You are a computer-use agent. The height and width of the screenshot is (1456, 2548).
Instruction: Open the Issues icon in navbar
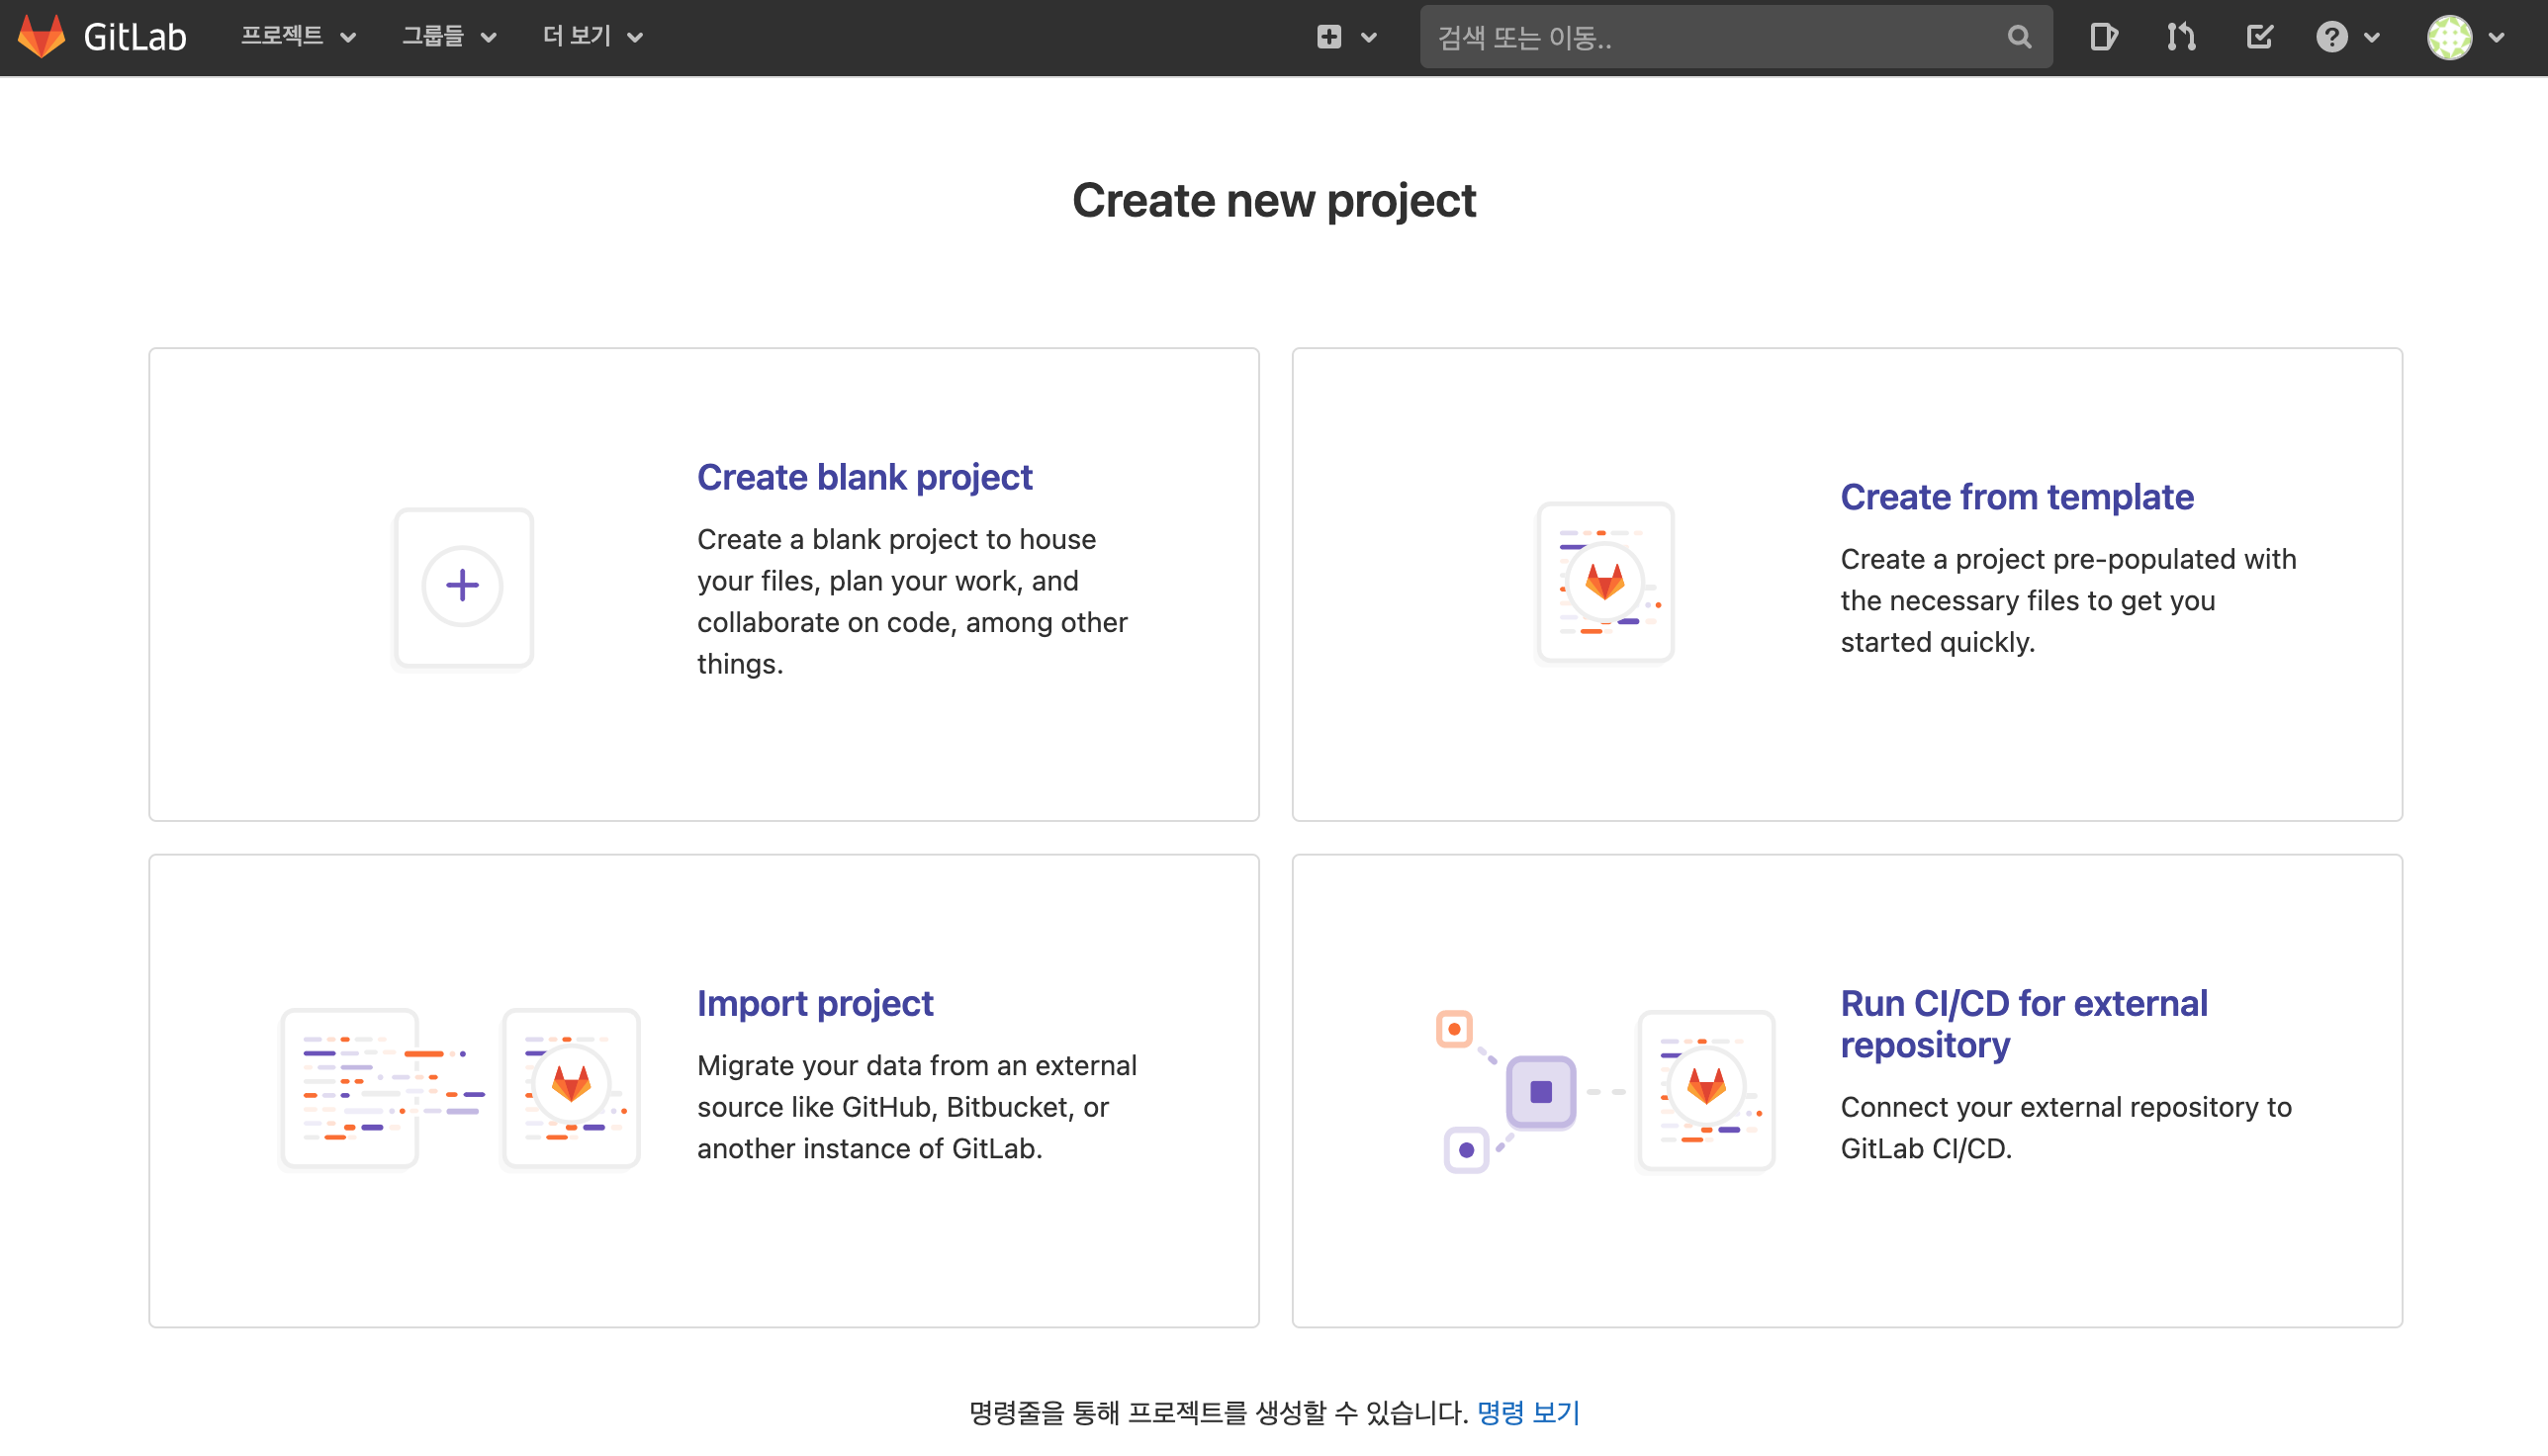pyautogui.click(x=2103, y=37)
